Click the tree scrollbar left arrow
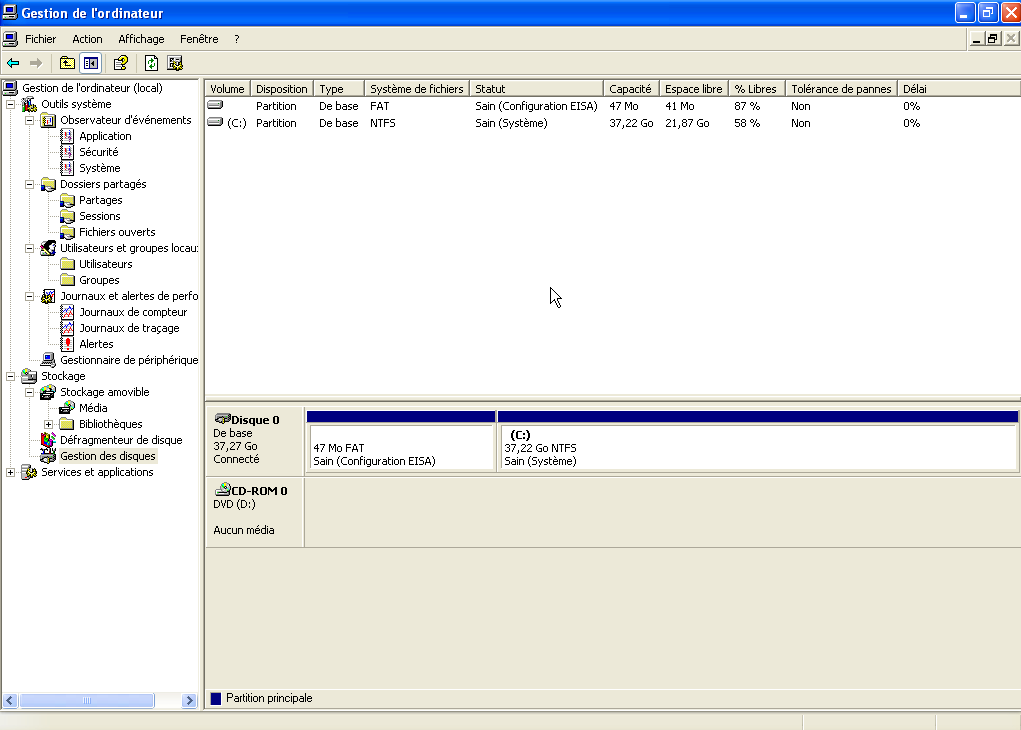Viewport: 1021px width, 730px height. click(x=10, y=701)
